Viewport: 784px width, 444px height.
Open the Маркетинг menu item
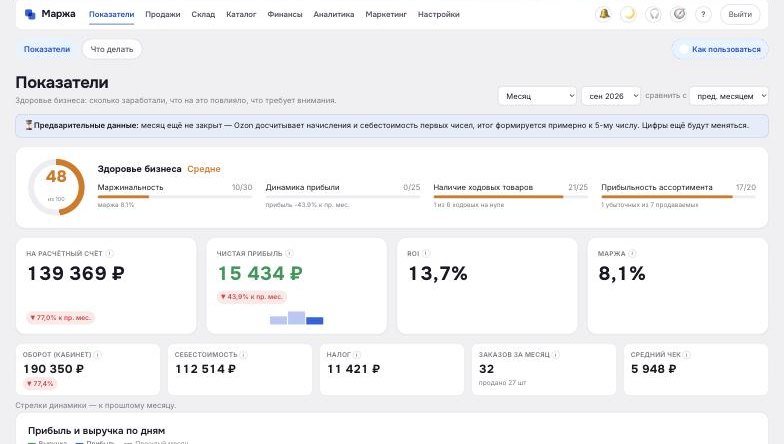coord(386,14)
